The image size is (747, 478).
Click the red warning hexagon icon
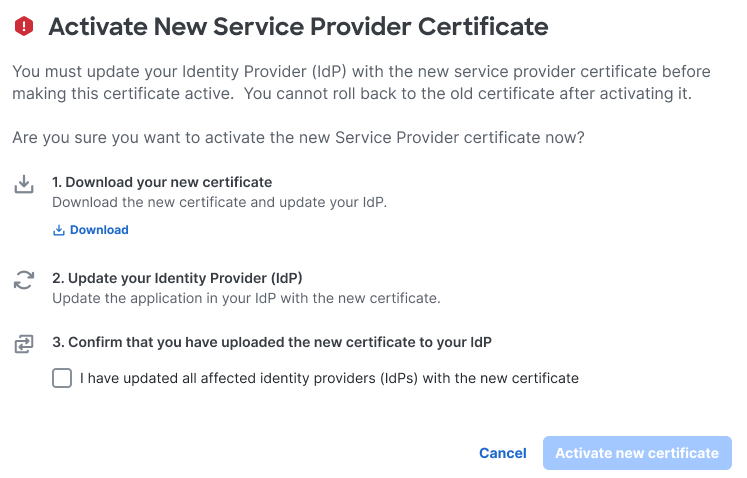(x=24, y=26)
